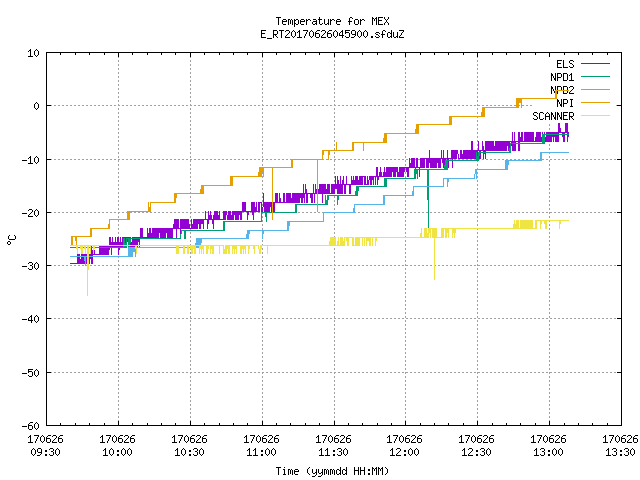Click the y-axis label -20
This screenshot has width=640, height=480.
coord(31,213)
